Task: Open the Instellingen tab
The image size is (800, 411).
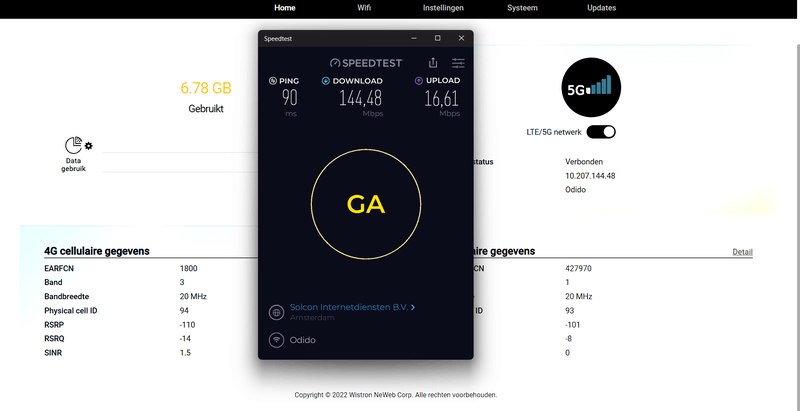Action: click(443, 8)
